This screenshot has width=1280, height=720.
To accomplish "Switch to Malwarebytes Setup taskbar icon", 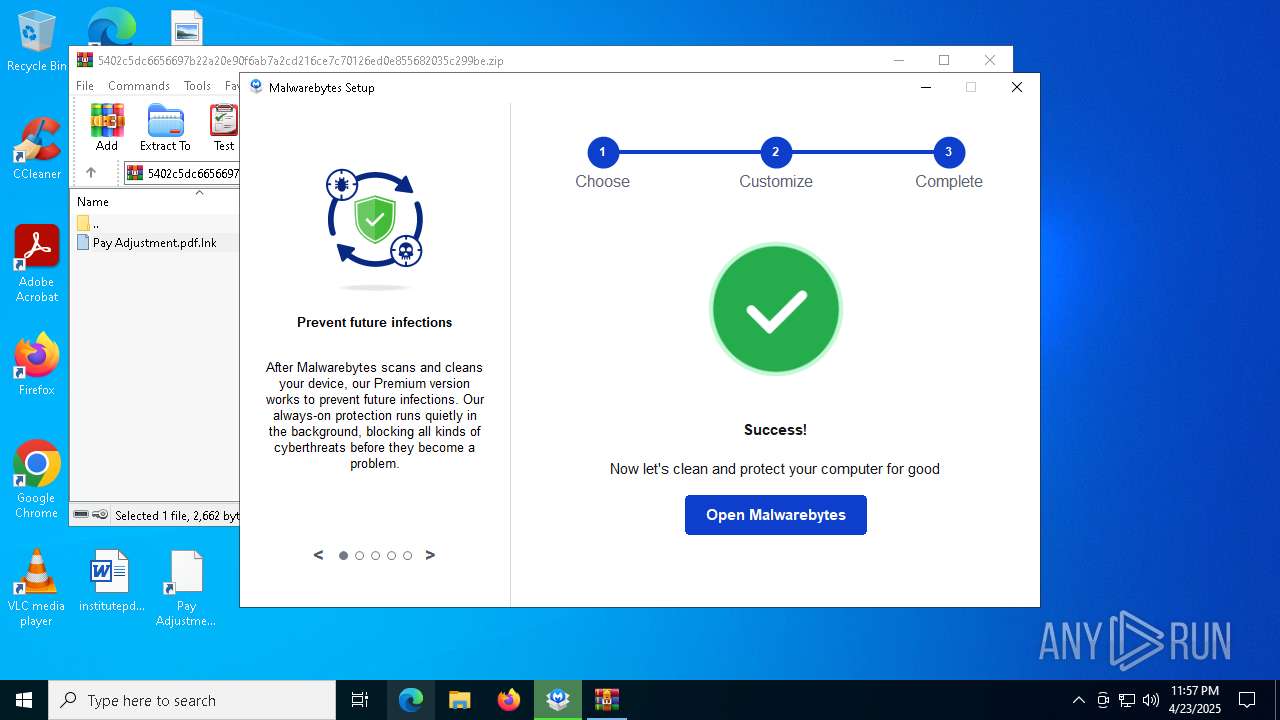I will coord(558,700).
